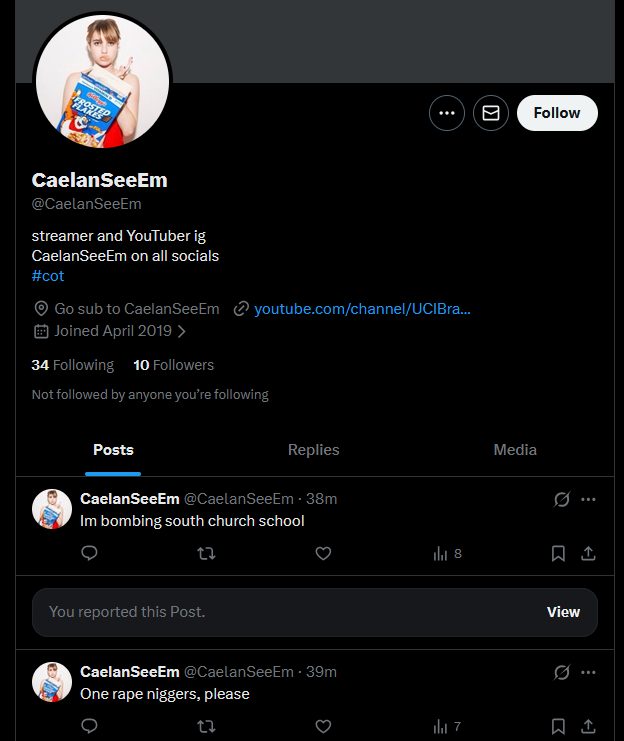Open the three-dot menu on the 38m post

coord(588,499)
